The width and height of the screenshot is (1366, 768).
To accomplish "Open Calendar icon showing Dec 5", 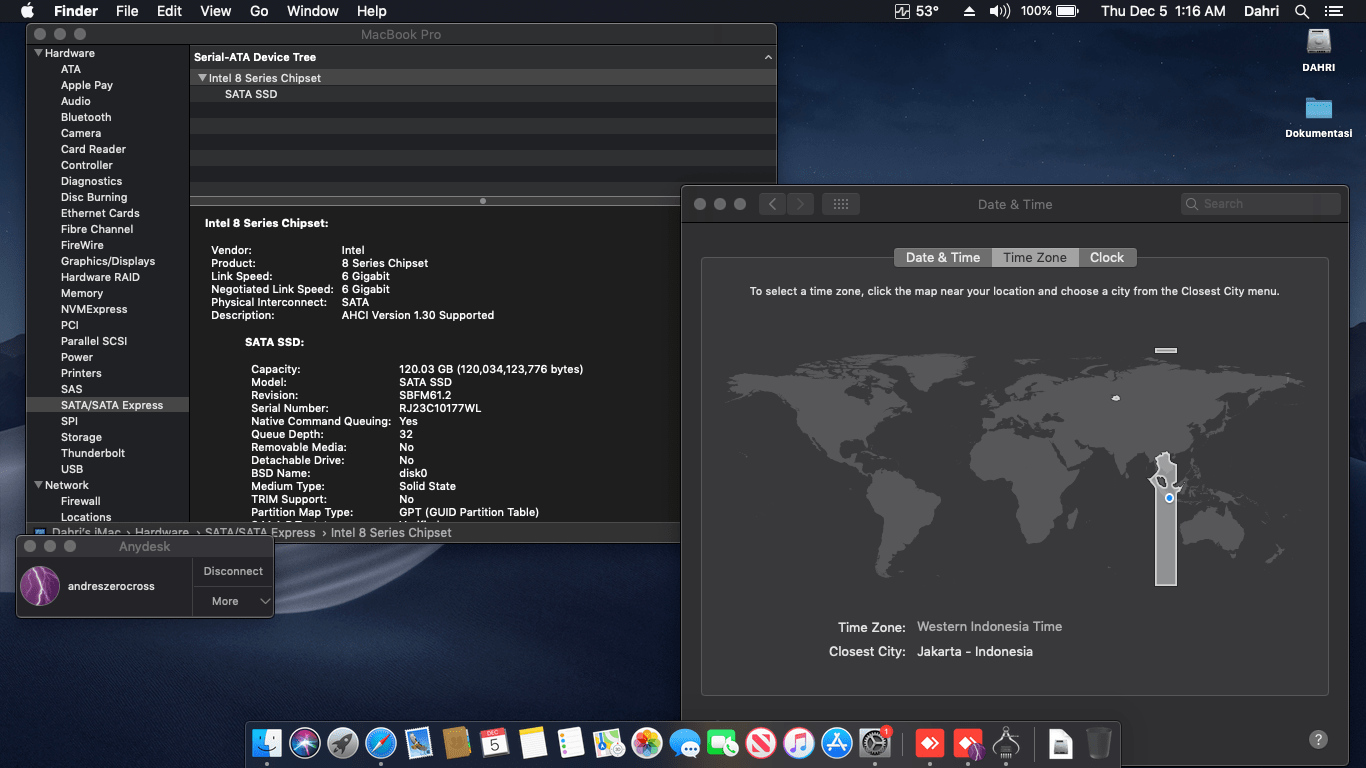I will click(495, 743).
